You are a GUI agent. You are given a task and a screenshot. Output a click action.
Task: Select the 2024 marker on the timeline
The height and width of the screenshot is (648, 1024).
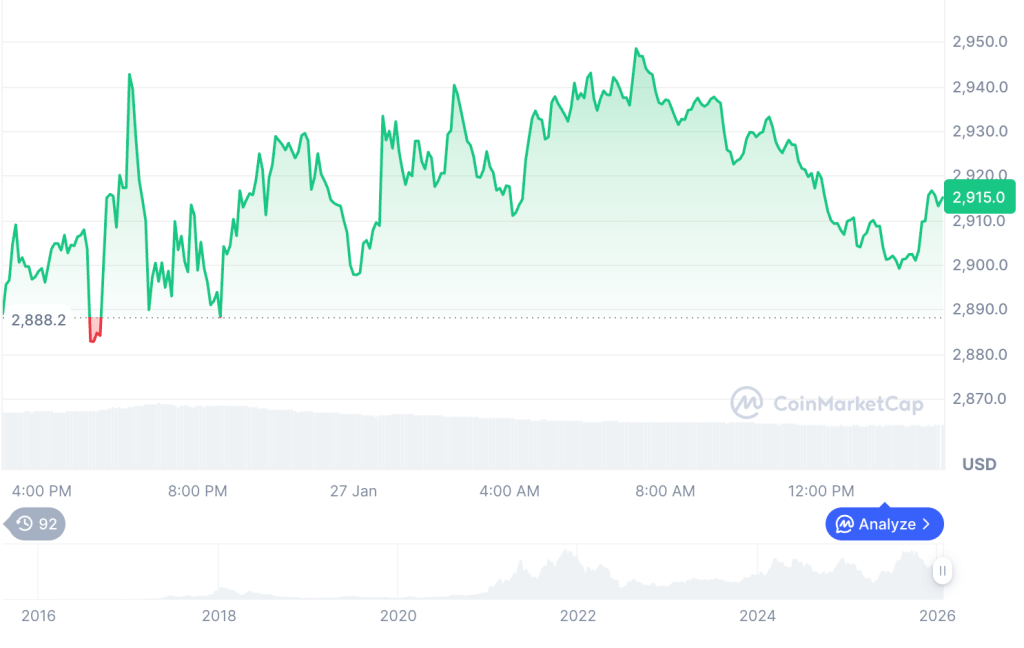tap(757, 616)
